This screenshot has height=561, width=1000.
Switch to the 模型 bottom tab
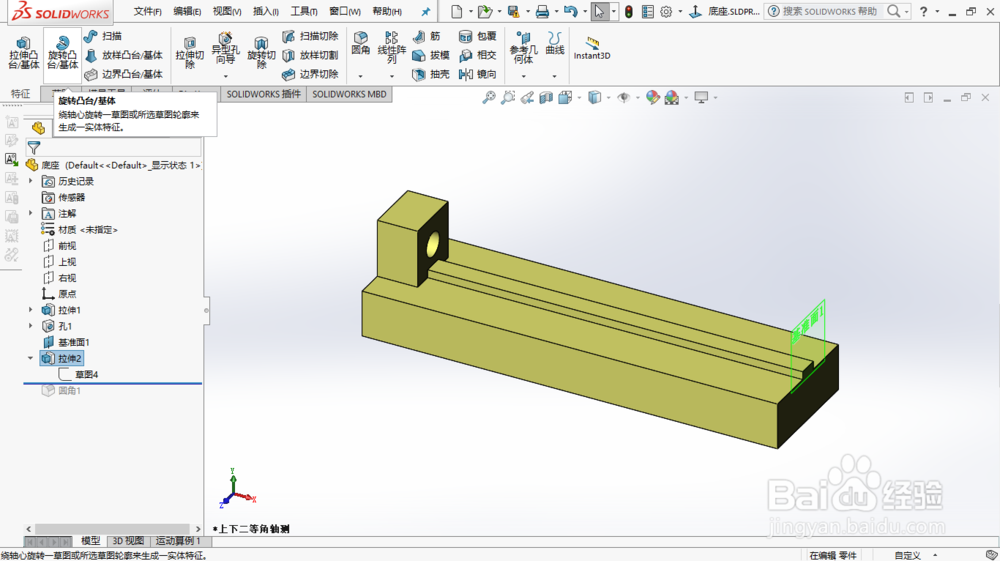[91, 541]
